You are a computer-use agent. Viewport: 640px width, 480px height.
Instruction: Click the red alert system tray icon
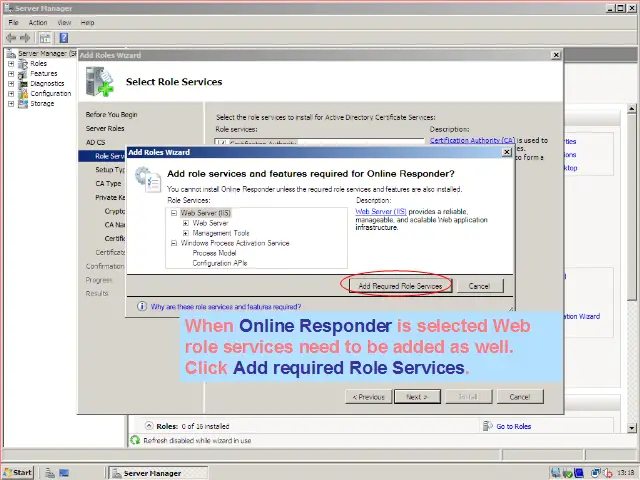pyautogui.click(x=607, y=473)
